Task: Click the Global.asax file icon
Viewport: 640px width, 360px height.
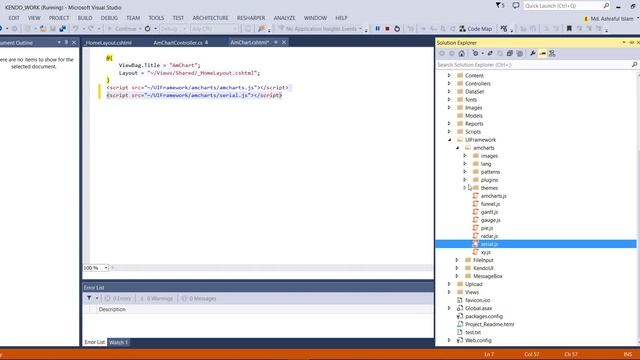Action: tap(460, 308)
